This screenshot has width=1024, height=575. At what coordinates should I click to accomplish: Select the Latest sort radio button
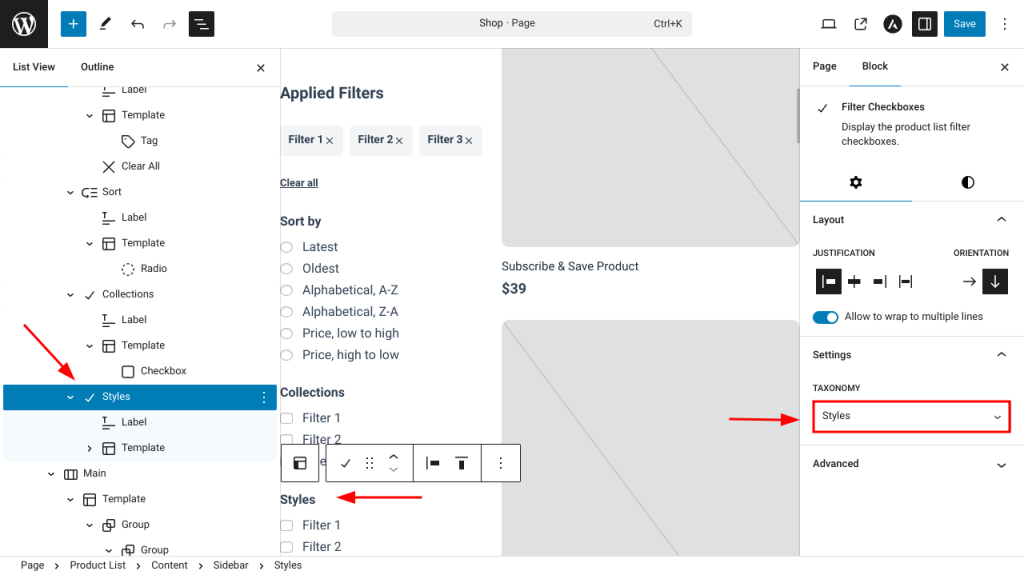[287, 247]
